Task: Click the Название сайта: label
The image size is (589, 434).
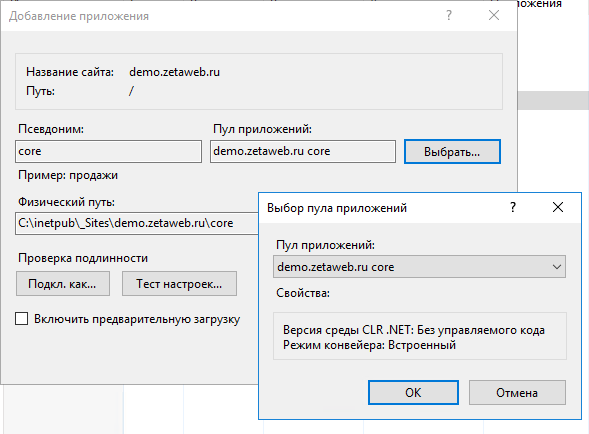Action: pyautogui.click(x=70, y=72)
